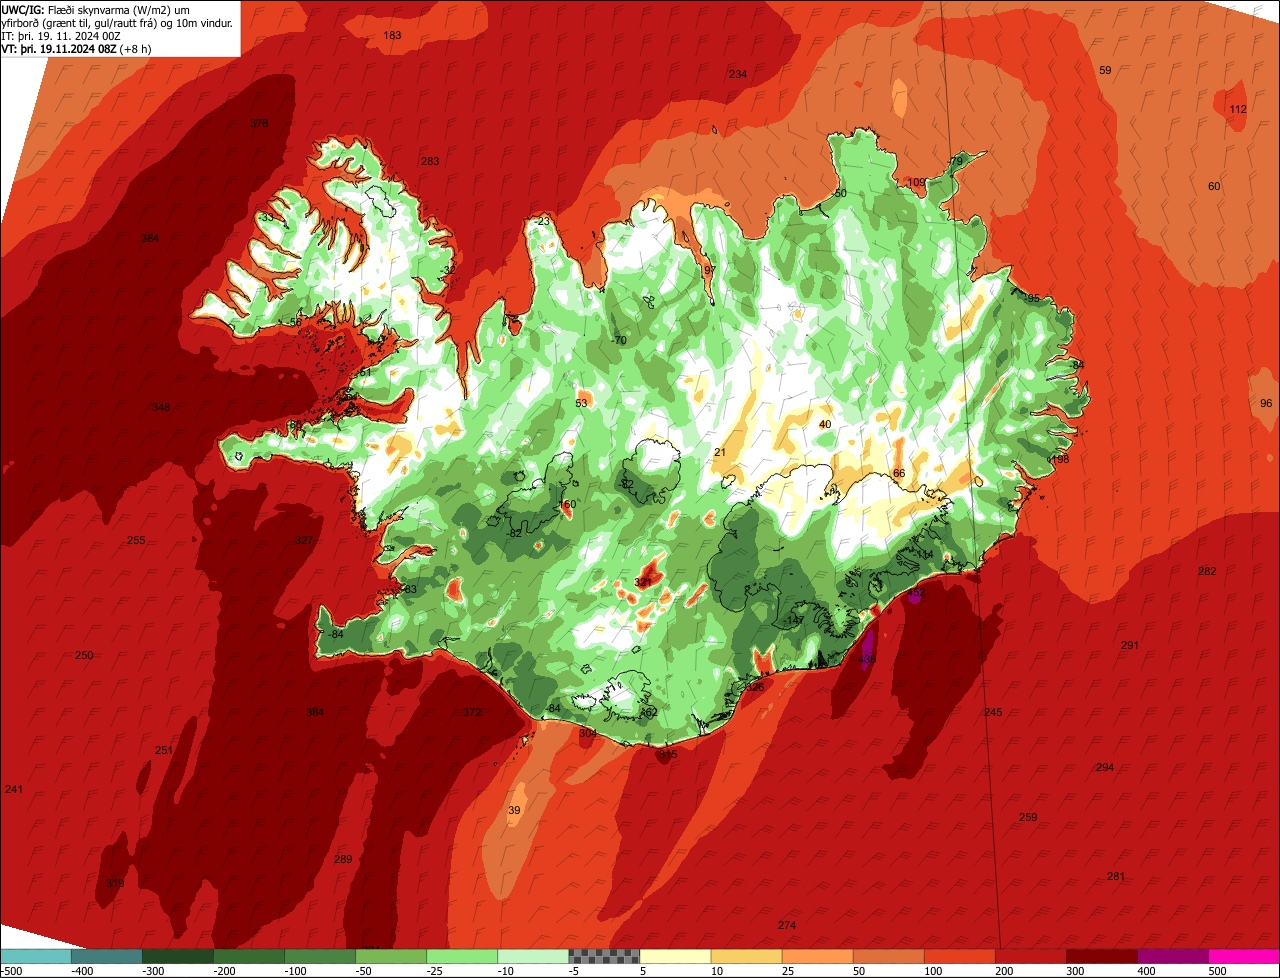
Task: Select the value 96 at the right edge
Action: pyautogui.click(x=1266, y=403)
